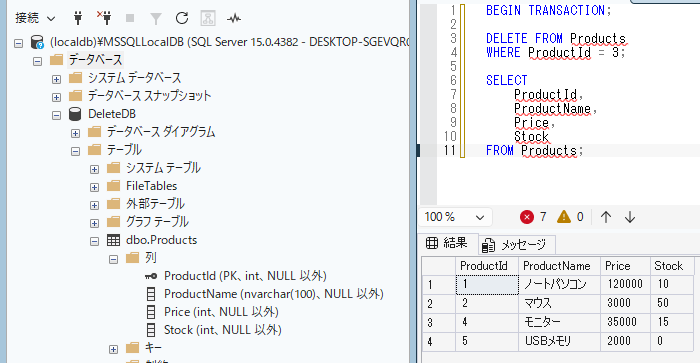
Task: Expand データベース スナップショット node
Action: 56,97
